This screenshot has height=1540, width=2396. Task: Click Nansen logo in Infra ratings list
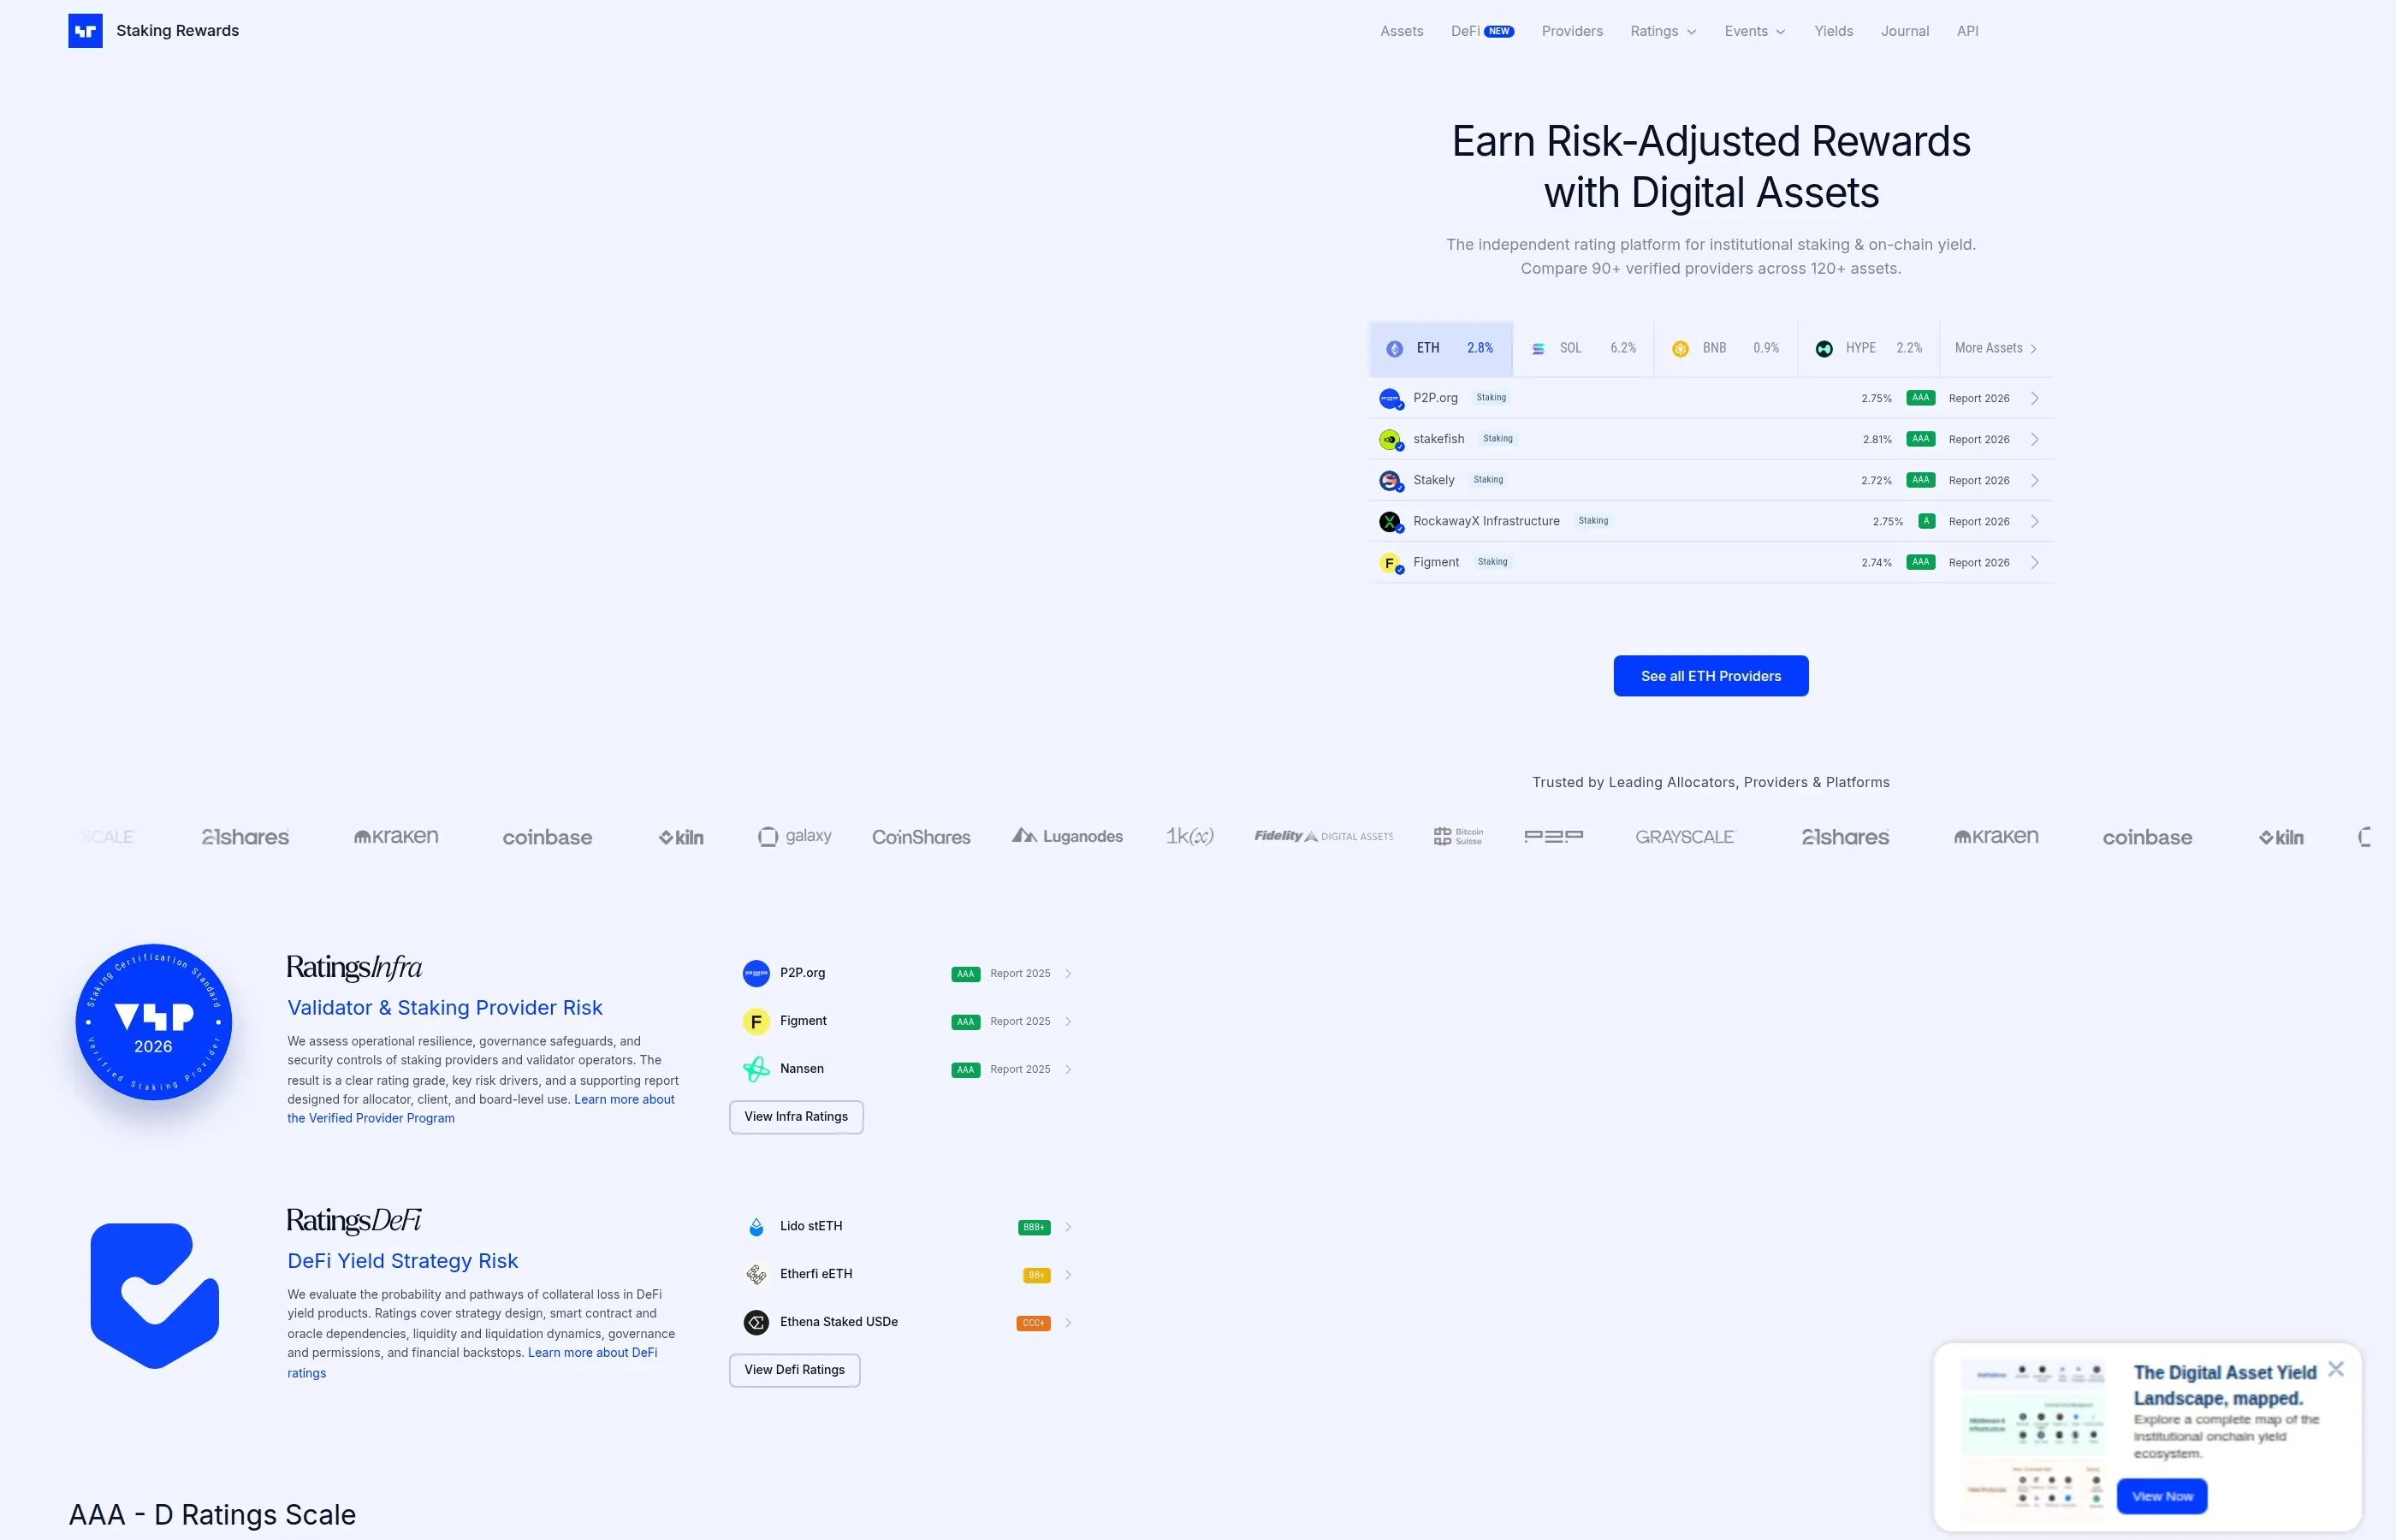(756, 1070)
